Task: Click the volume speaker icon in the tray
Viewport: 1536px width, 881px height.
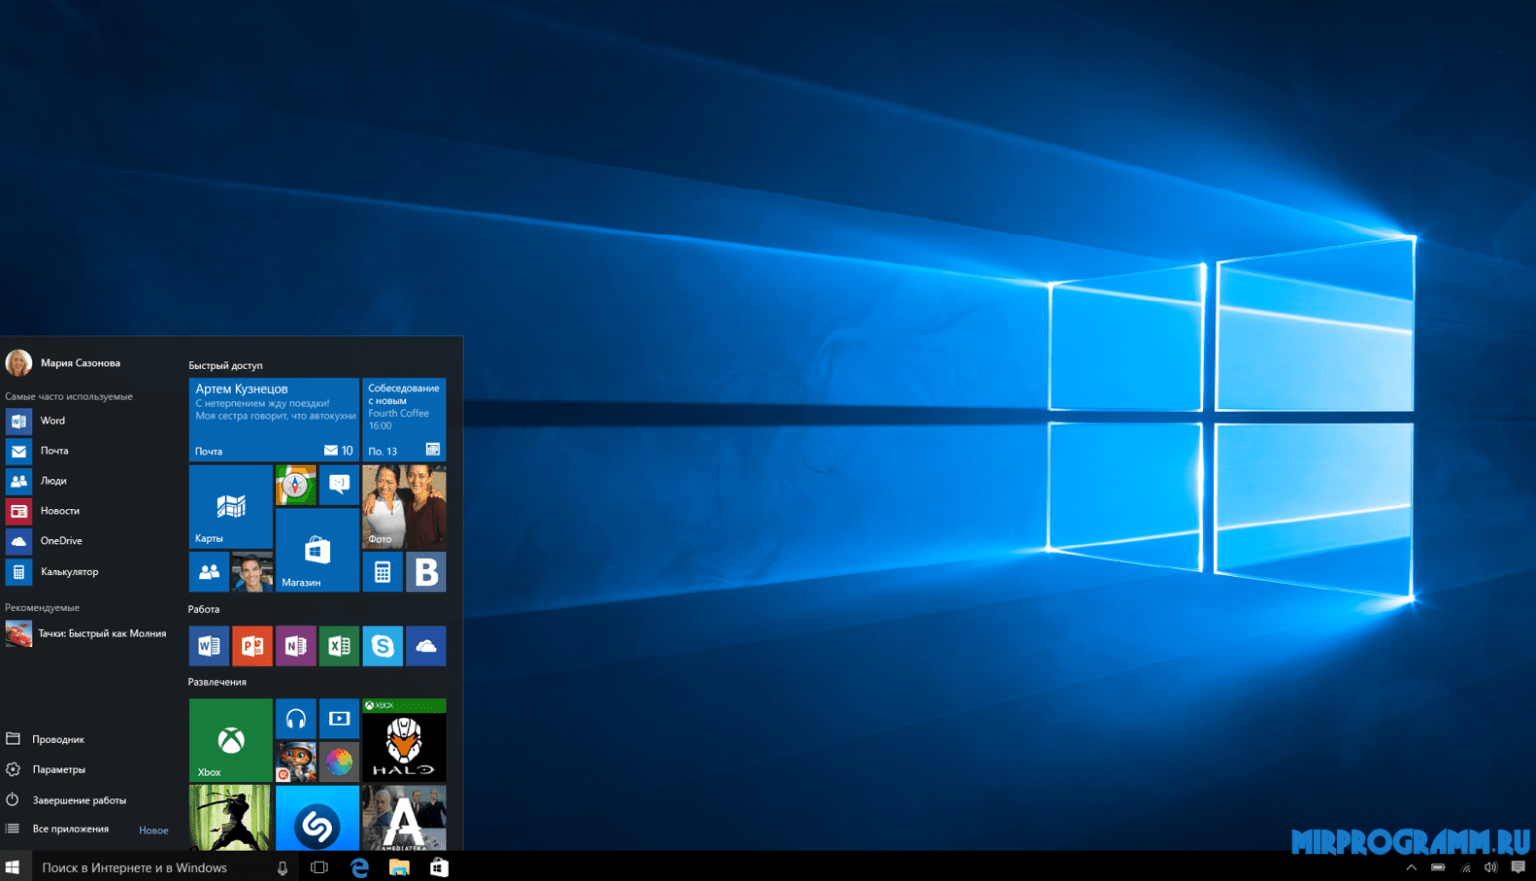Action: click(x=1491, y=867)
